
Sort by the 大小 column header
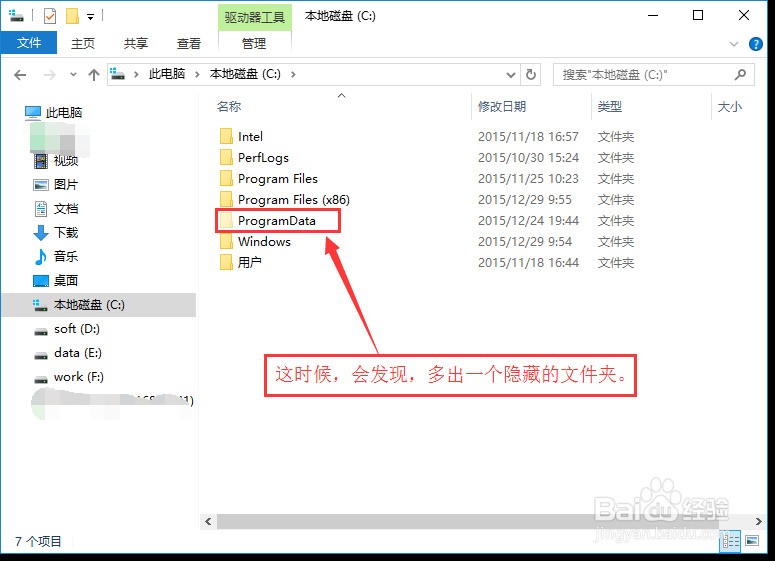coord(730,106)
